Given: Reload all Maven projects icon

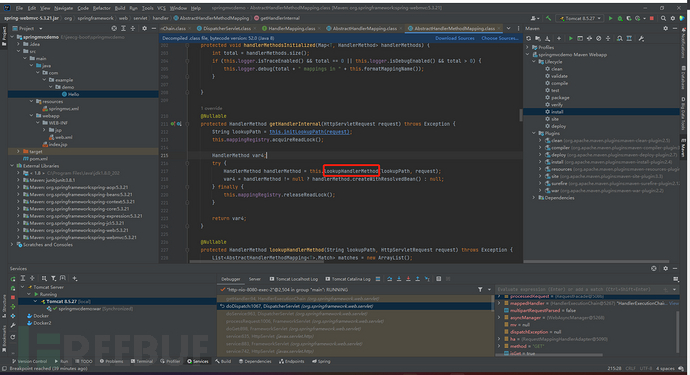Looking at the screenshot, I should 529,39.
